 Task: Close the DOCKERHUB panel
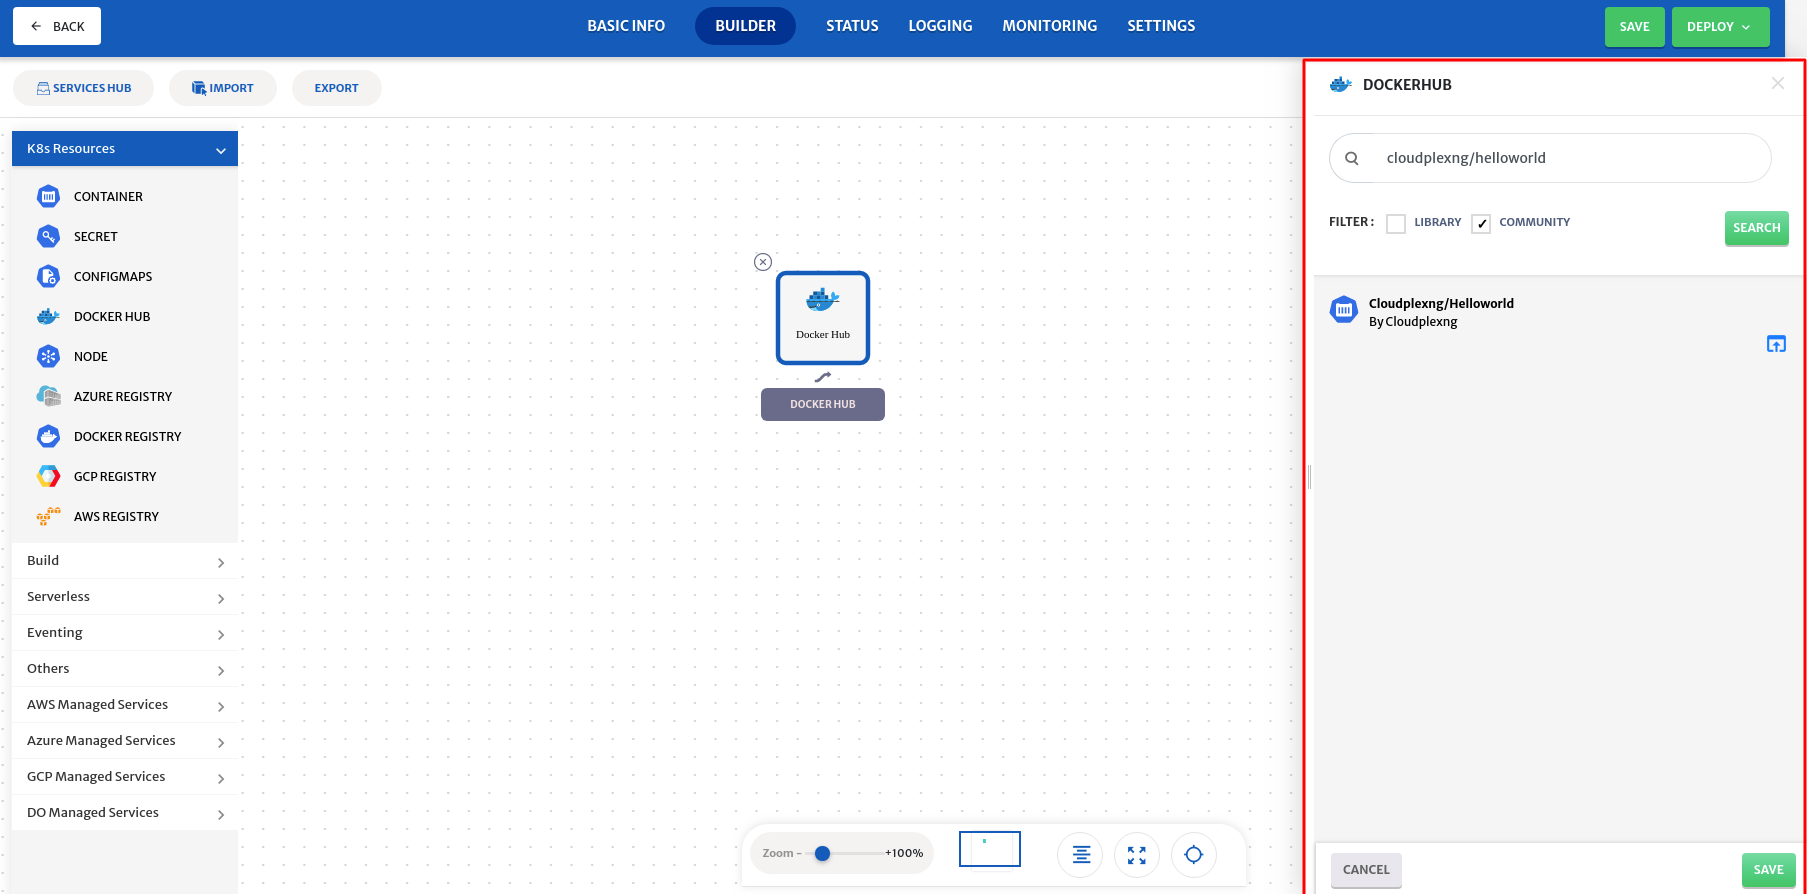pos(1778,83)
